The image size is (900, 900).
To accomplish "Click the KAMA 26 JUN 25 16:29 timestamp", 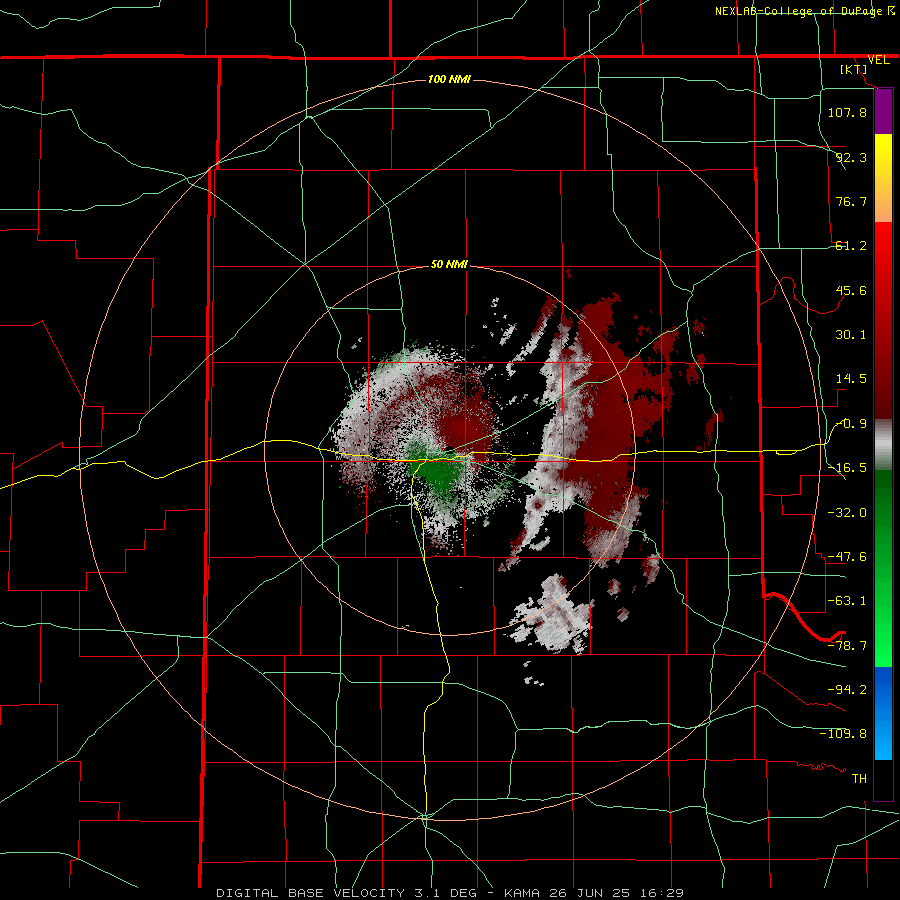I will pos(594,893).
